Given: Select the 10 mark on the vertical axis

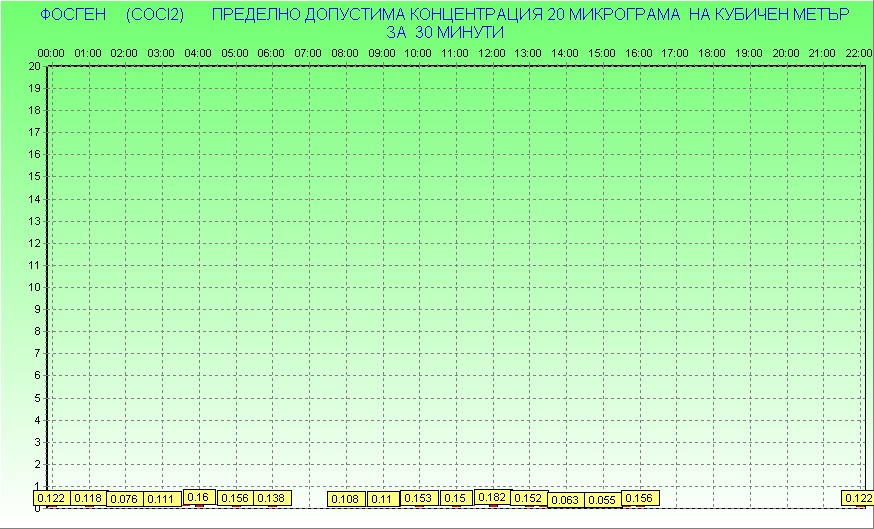Looking at the screenshot, I should 35,287.
